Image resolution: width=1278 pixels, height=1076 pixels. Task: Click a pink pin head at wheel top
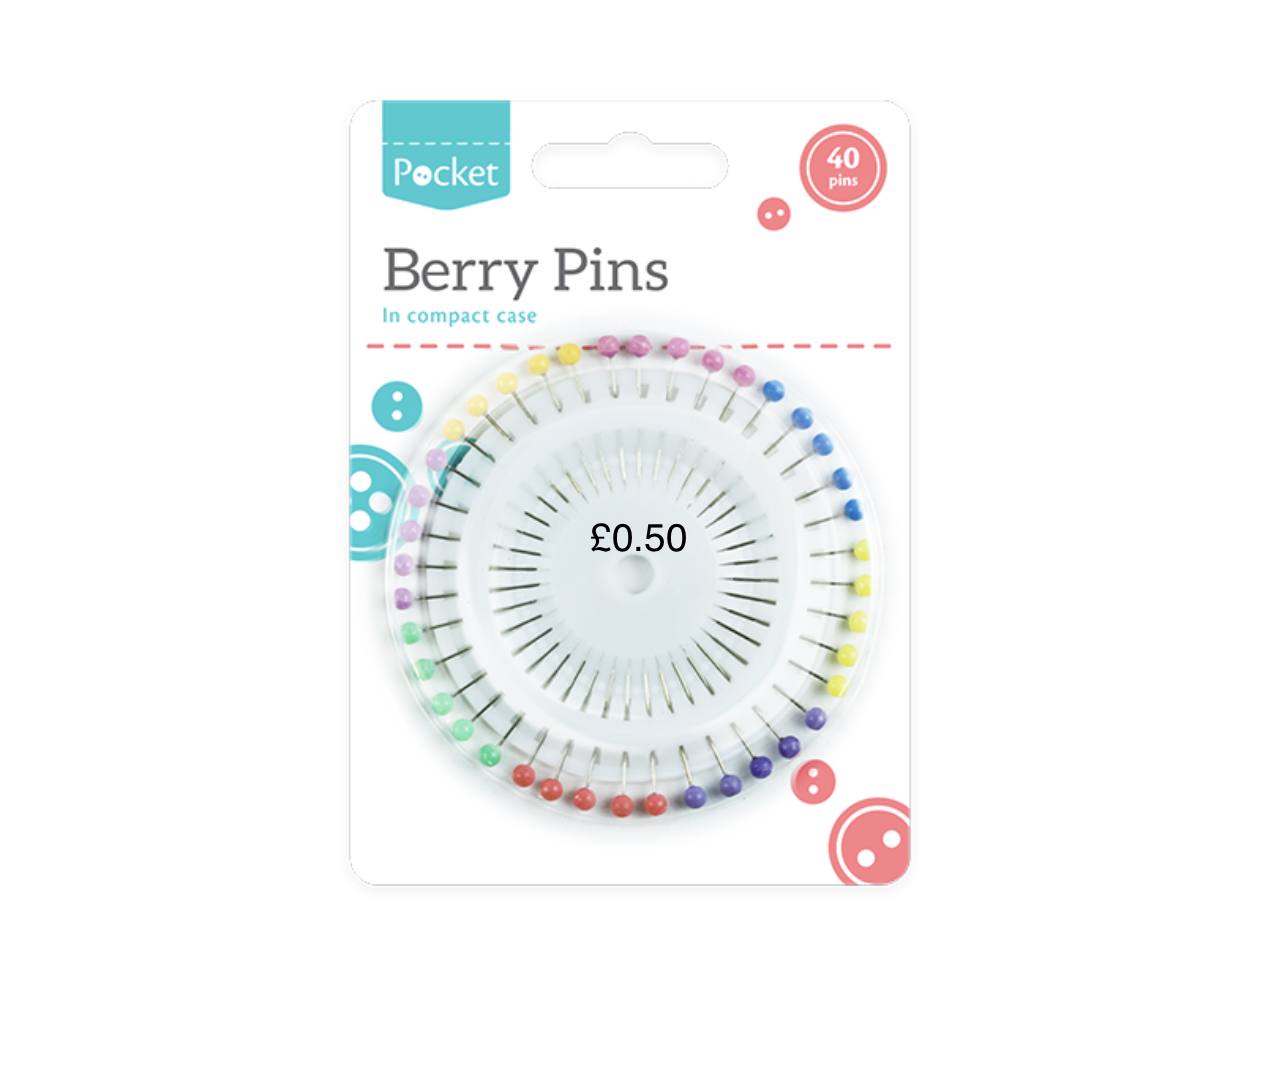(640, 346)
